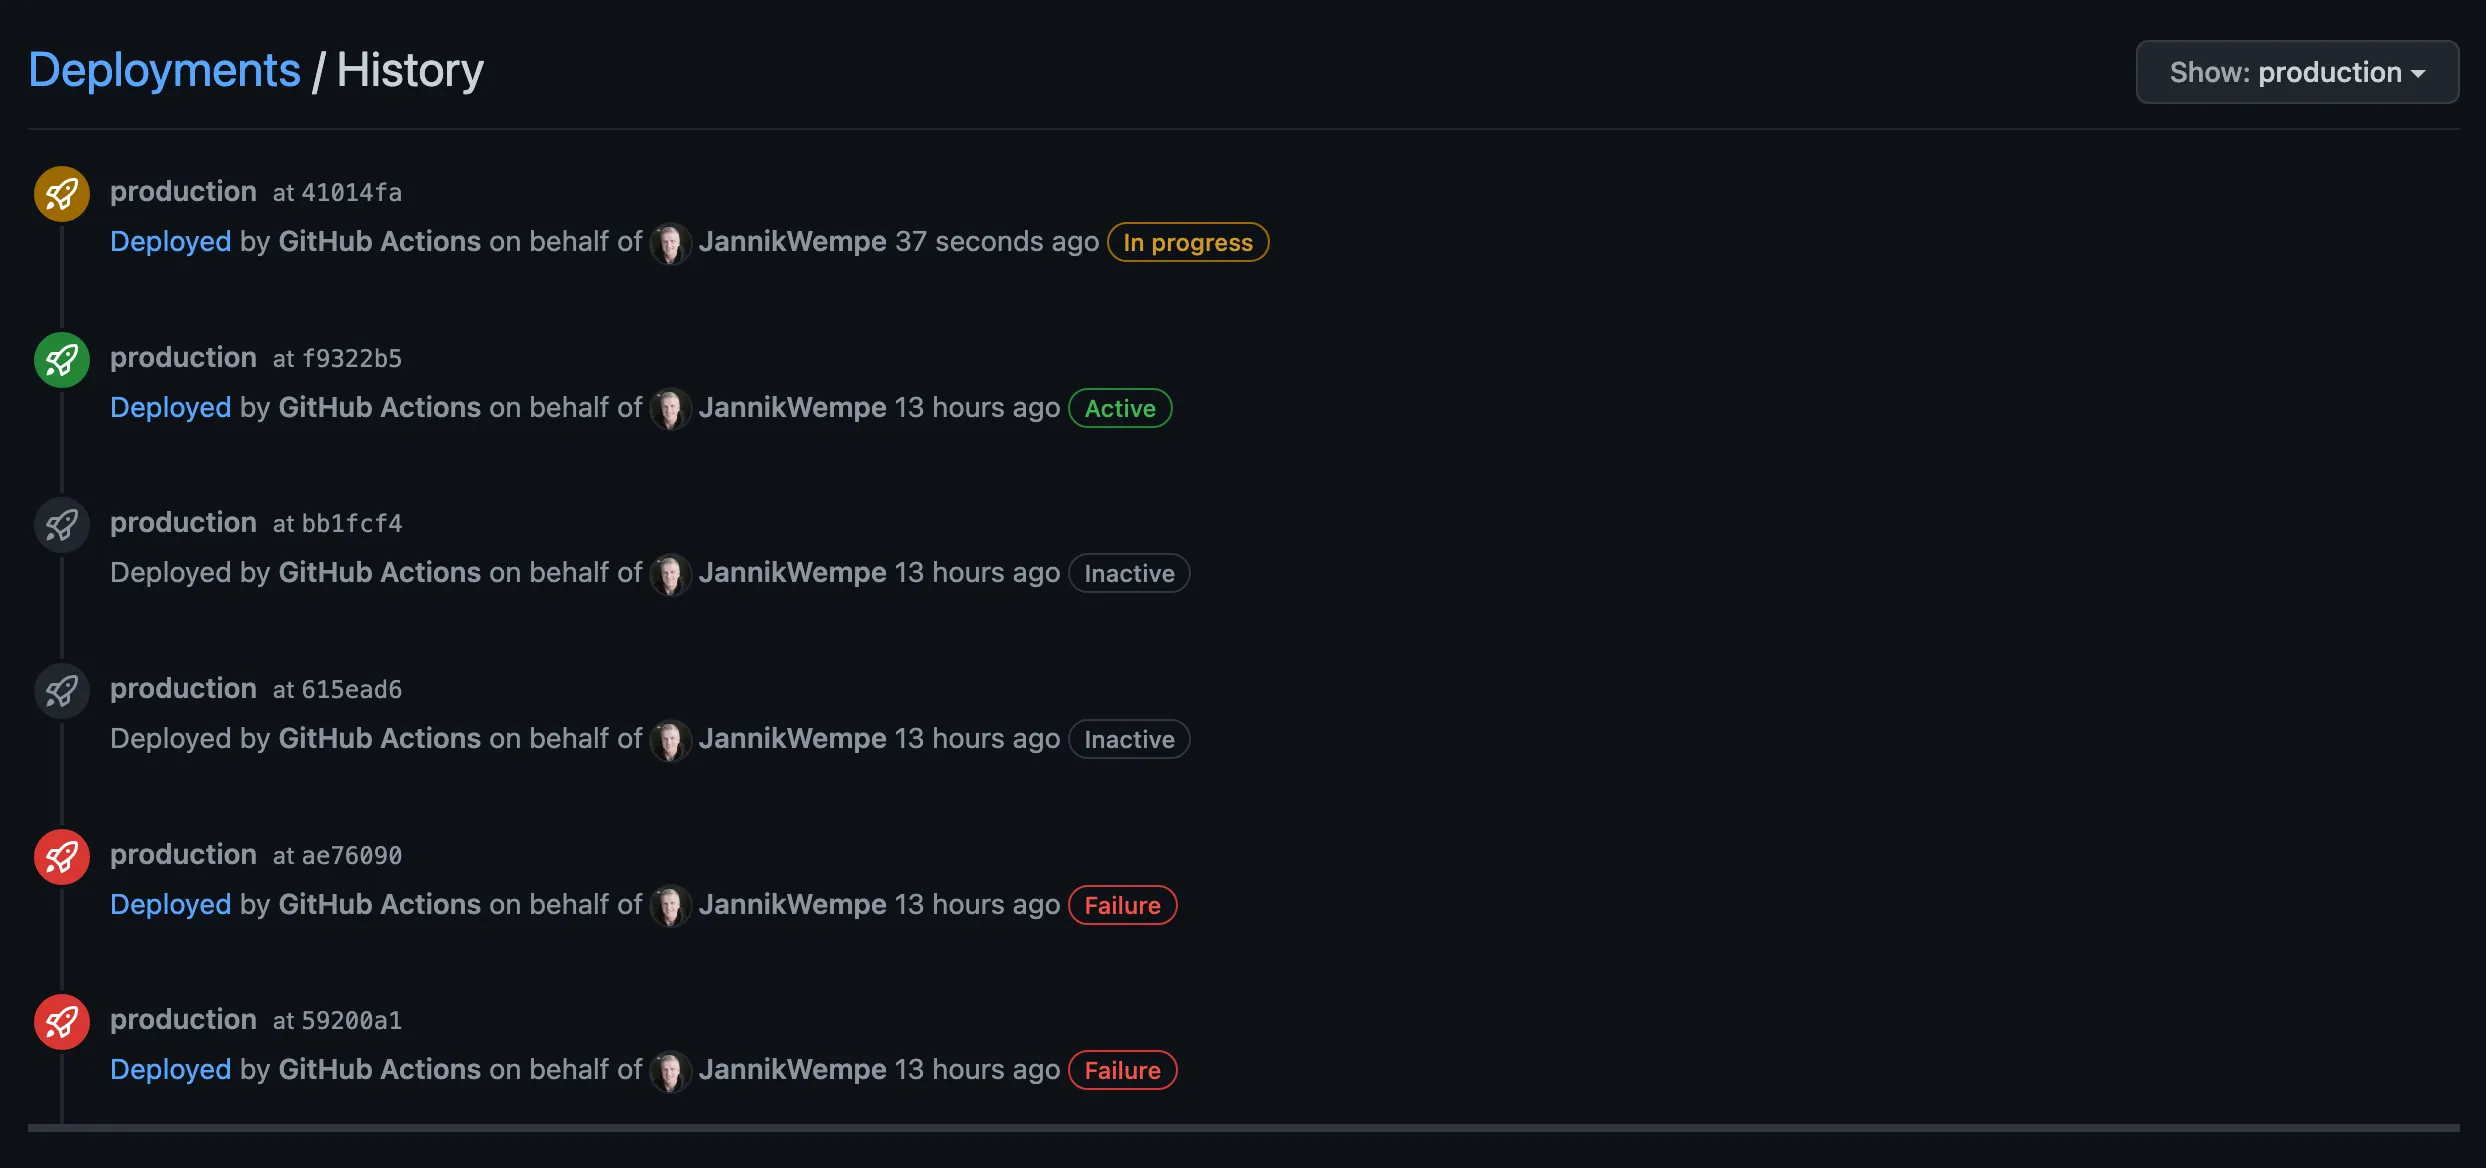Screen dimensions: 2486x1168
Task: Select the red rocket icon beside ae76090
Action: click(x=61, y=856)
